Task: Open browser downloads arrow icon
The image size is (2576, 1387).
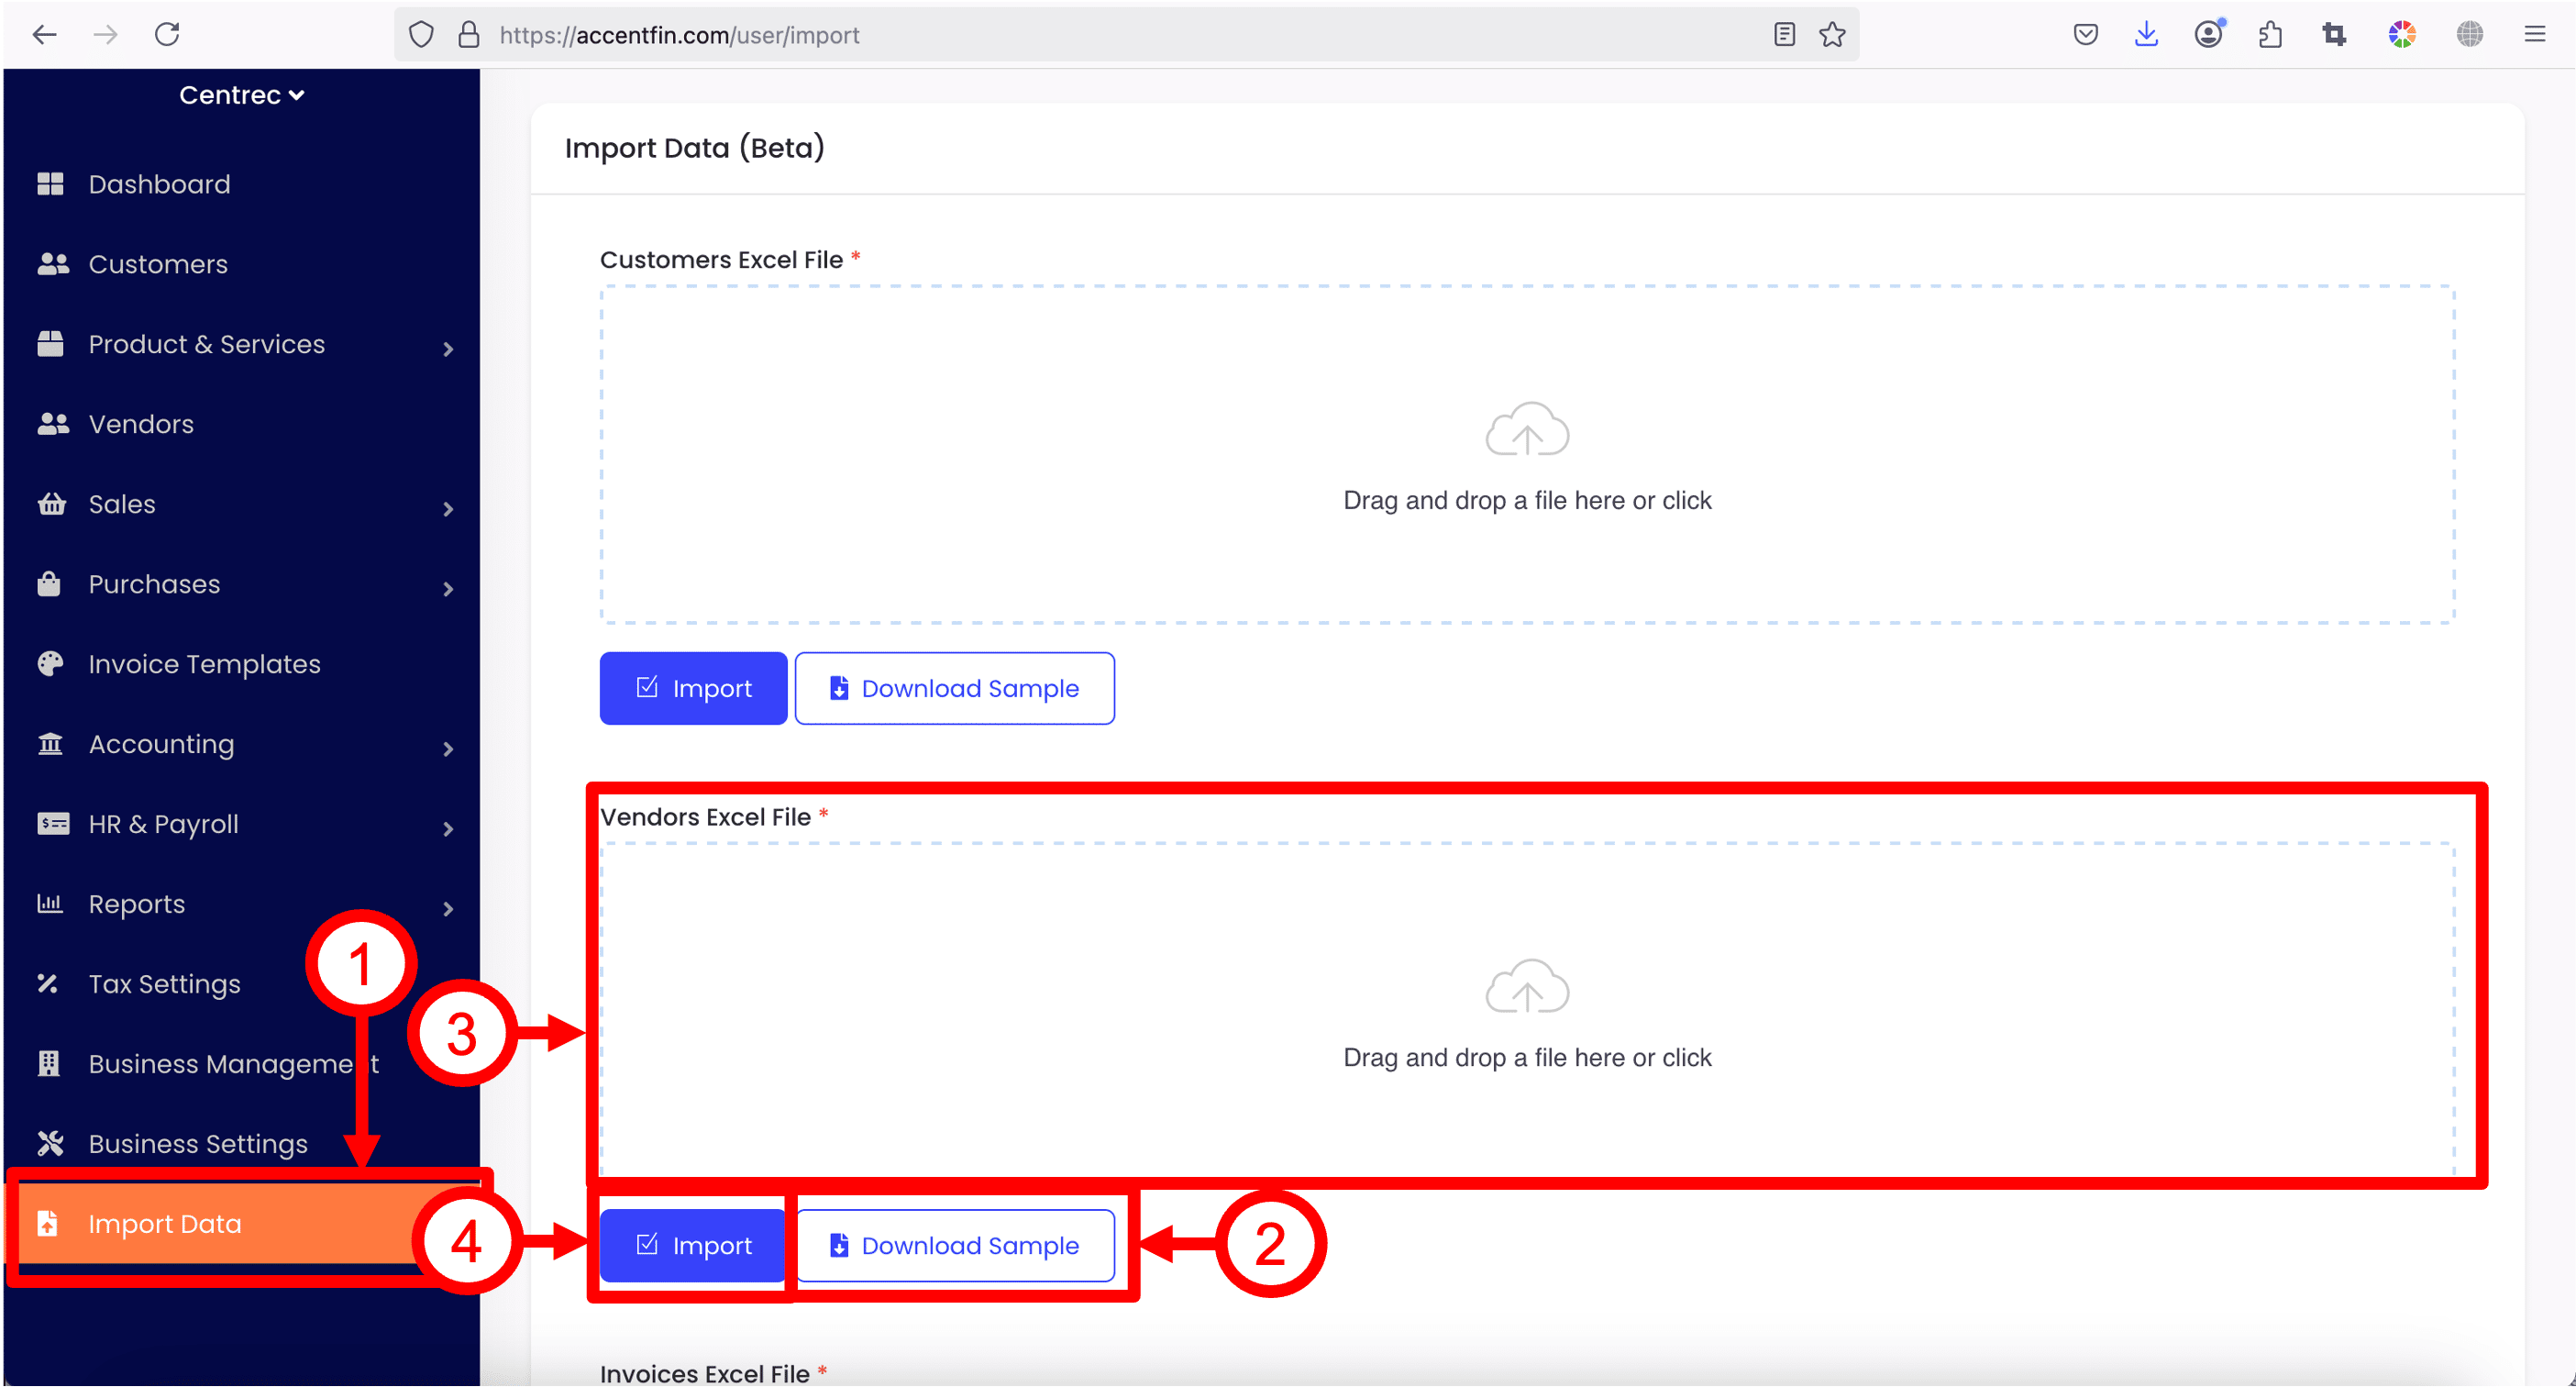Action: [2146, 35]
